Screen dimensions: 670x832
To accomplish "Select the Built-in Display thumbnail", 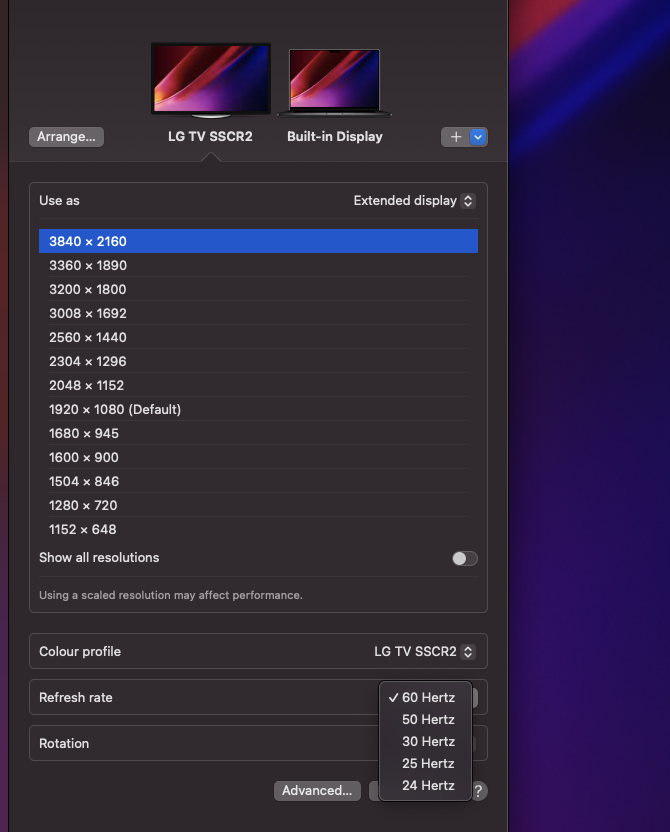I will pyautogui.click(x=334, y=80).
